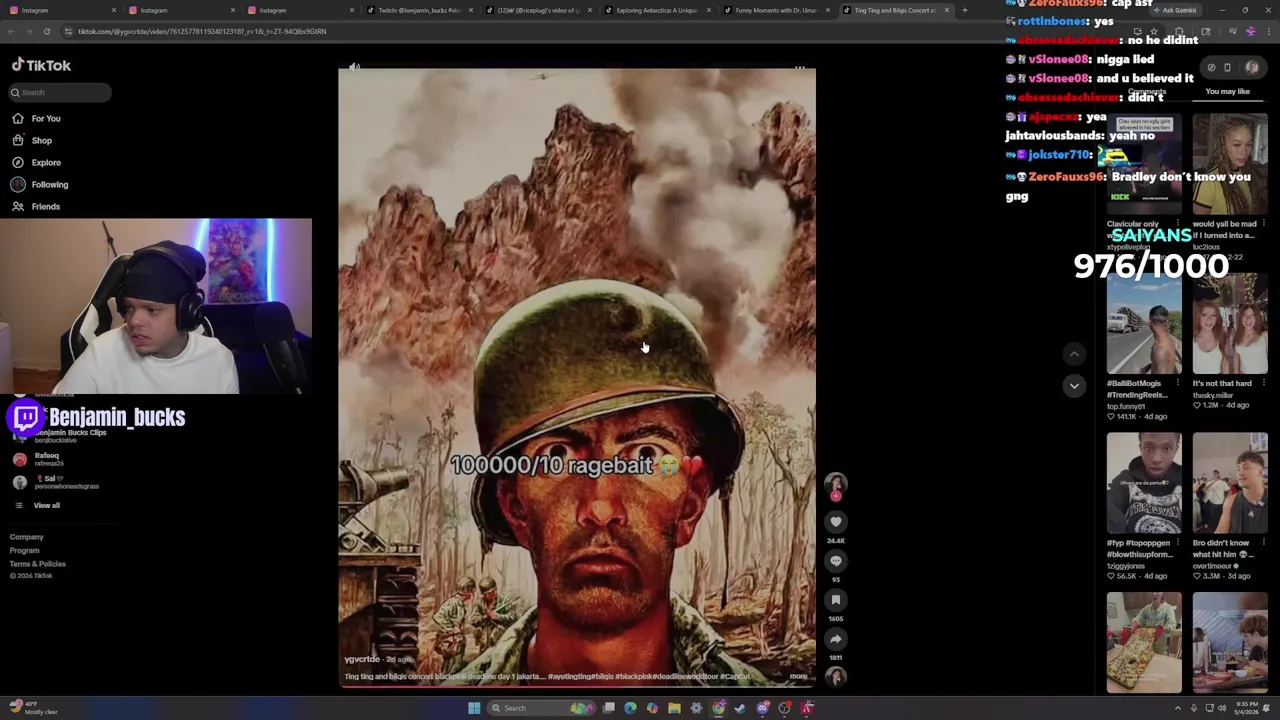Open the '#BalliBolMogis' recommended video thumbnail
Viewport: 1280px width, 720px height.
pos(1144,324)
